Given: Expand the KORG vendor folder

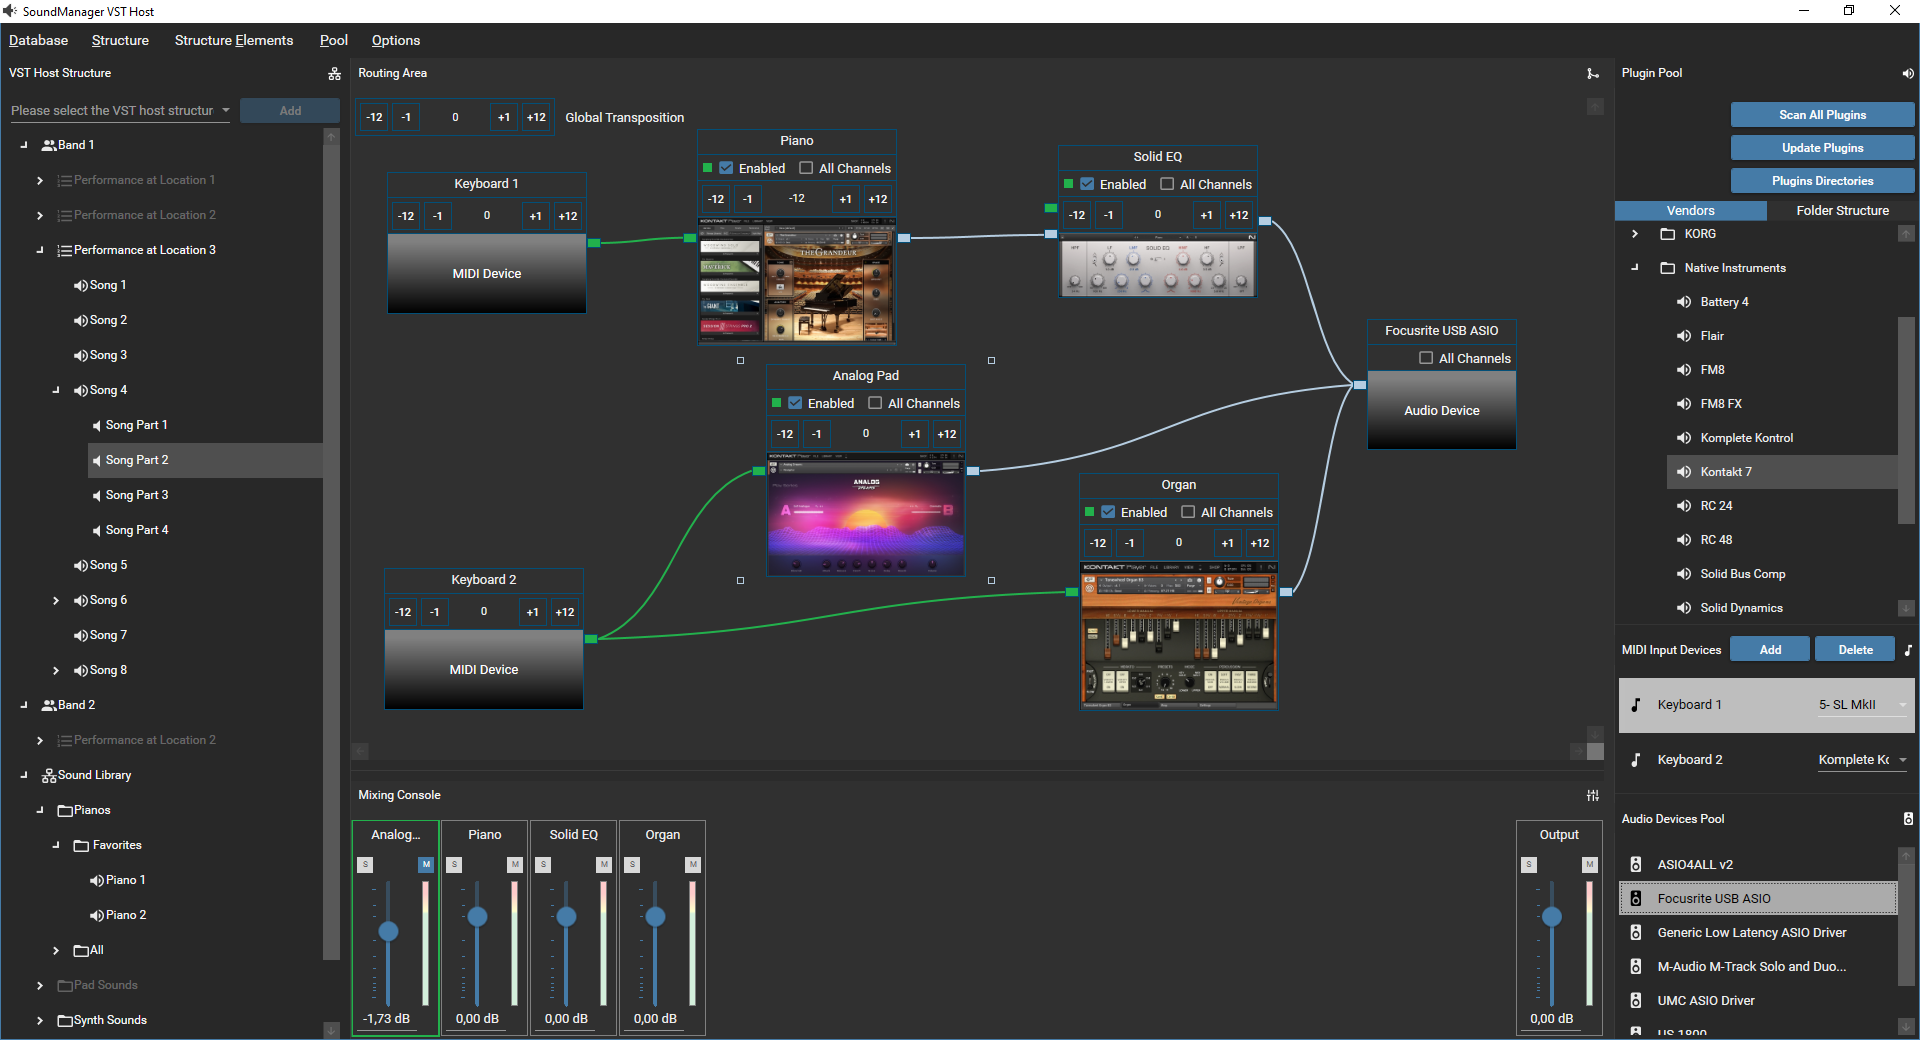Looking at the screenshot, I should (x=1636, y=233).
